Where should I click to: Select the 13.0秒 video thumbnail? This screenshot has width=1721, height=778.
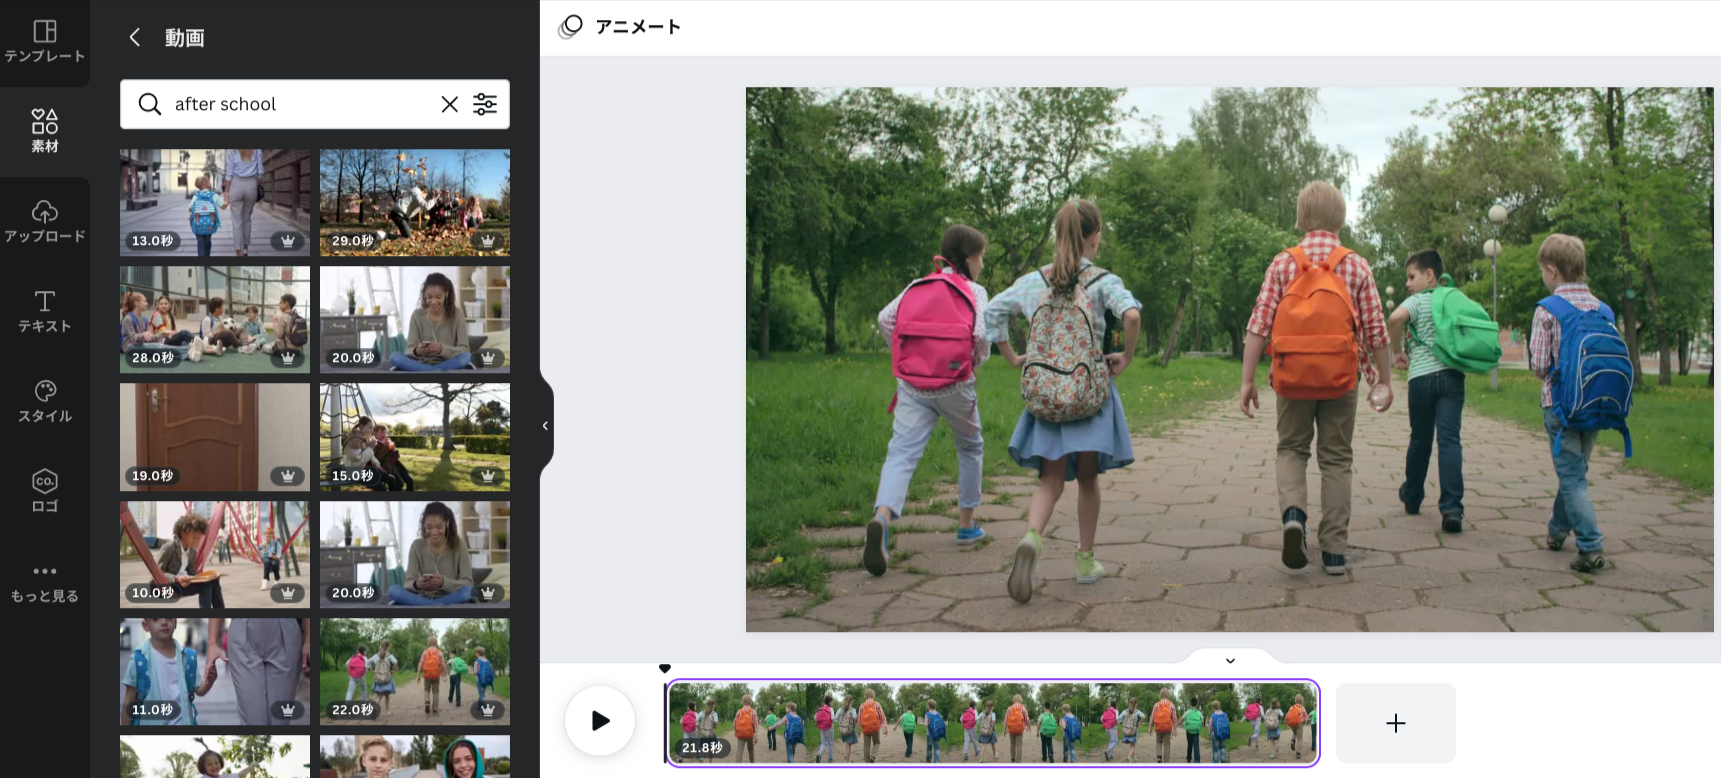(215, 202)
